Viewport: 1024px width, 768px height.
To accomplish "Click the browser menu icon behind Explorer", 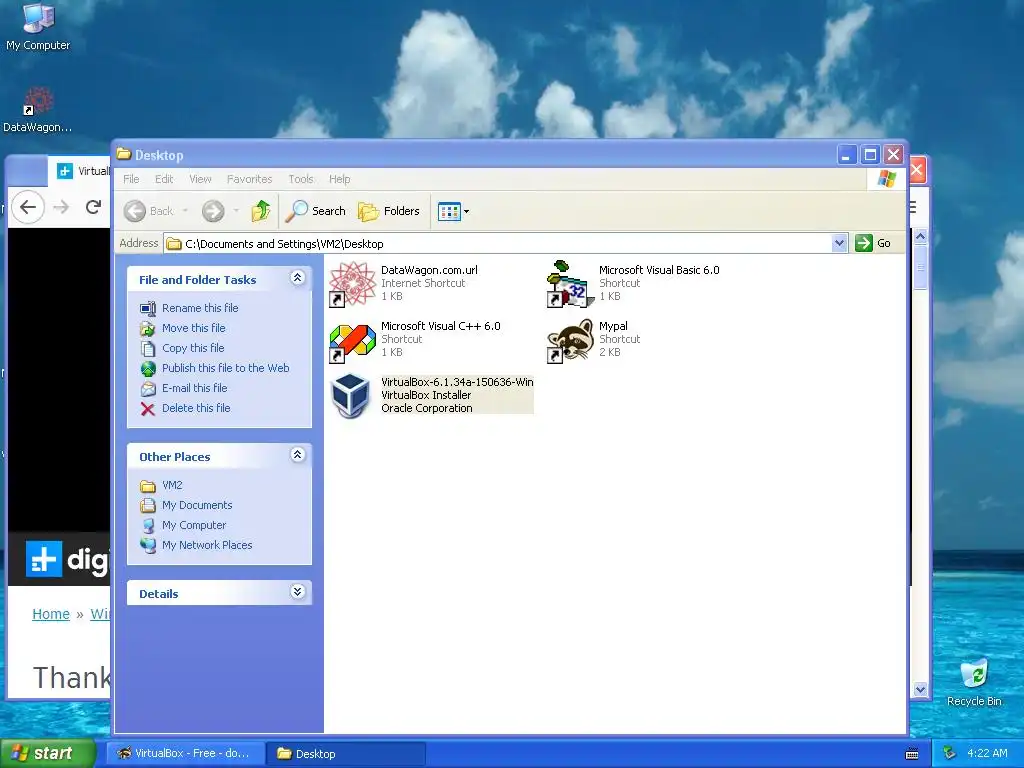I will pos(912,208).
